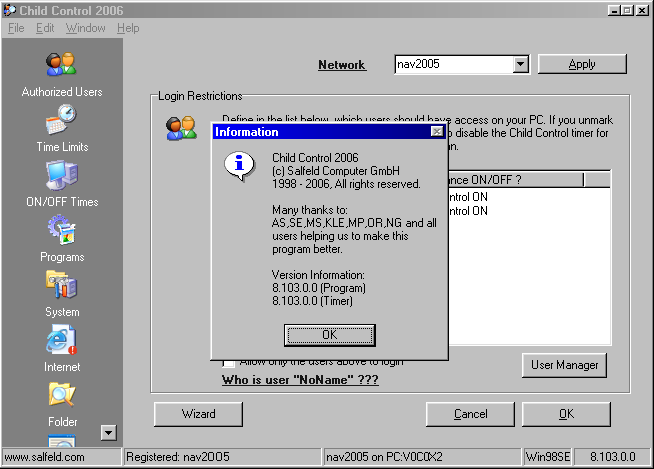The width and height of the screenshot is (654, 469).
Task: Open the Folder sidebar icon
Action: 61,395
